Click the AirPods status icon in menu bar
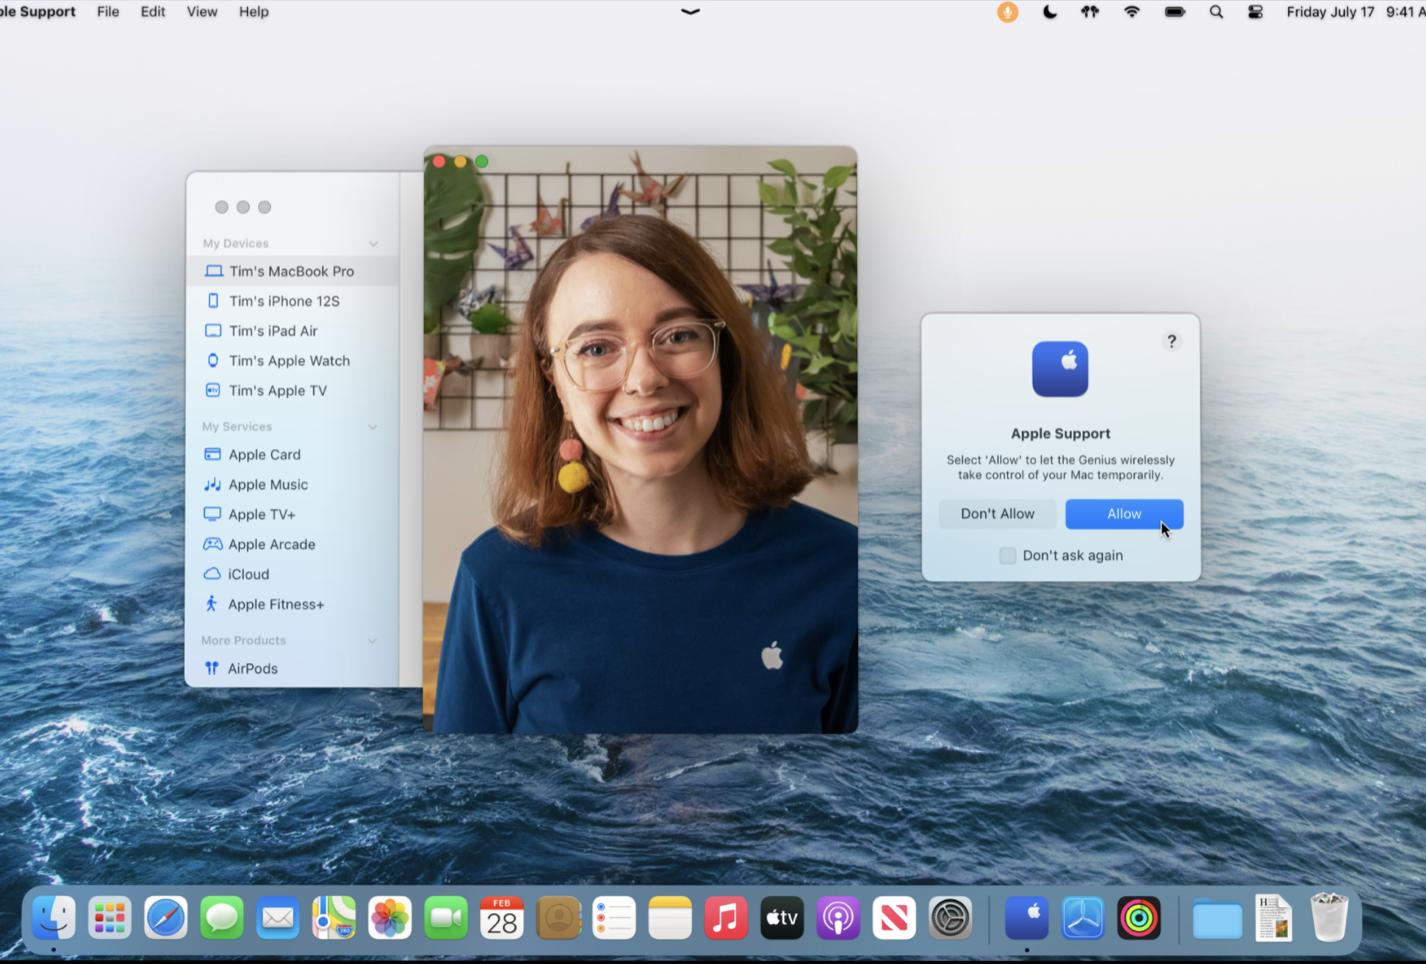This screenshot has height=964, width=1426. pos(1090,12)
